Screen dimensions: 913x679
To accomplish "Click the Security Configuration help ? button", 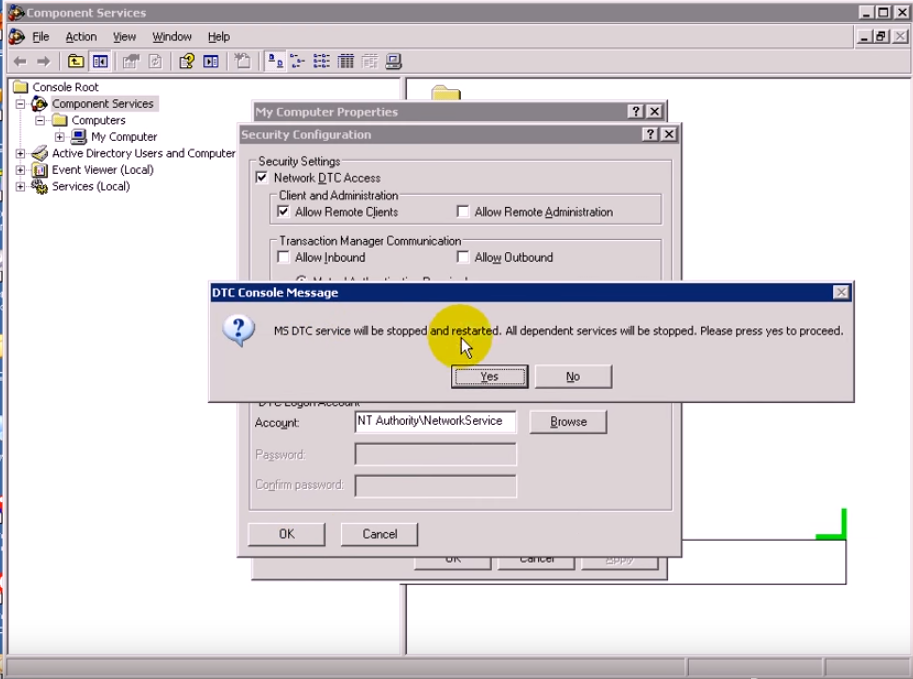I will (x=650, y=135).
